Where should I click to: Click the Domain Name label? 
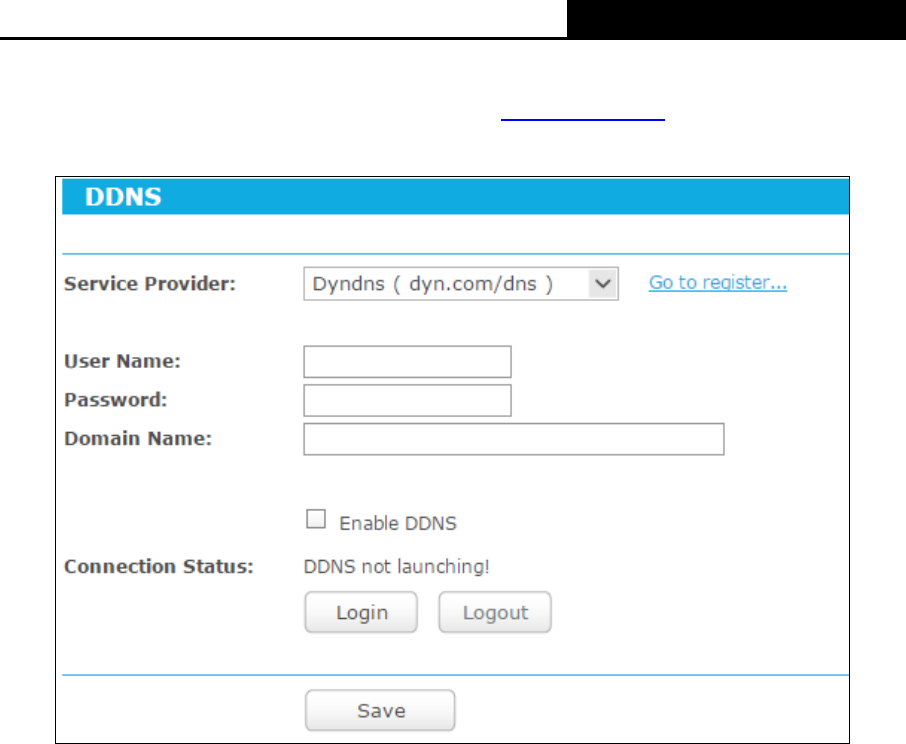[x=138, y=439]
